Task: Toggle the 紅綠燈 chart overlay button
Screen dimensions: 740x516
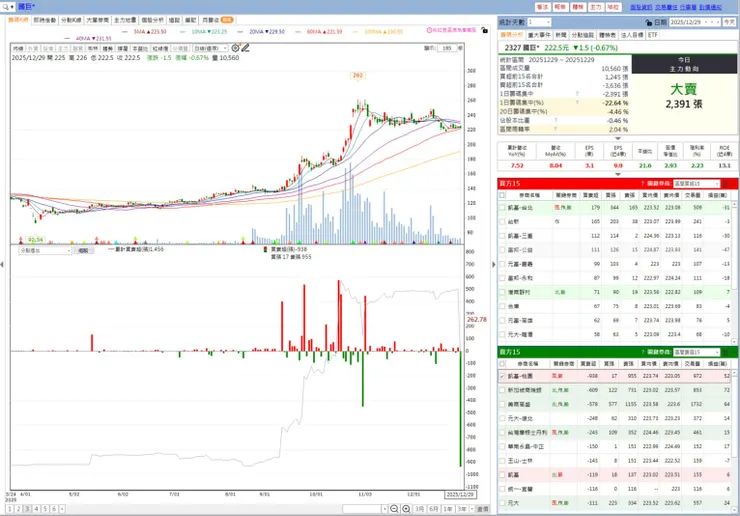Action: point(160,48)
